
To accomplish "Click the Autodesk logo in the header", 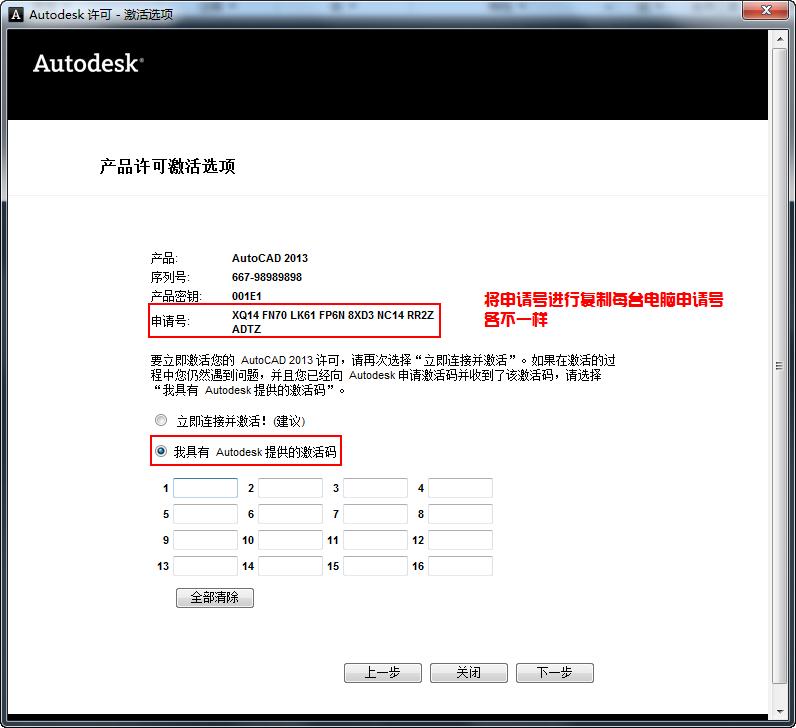I will click(88, 64).
